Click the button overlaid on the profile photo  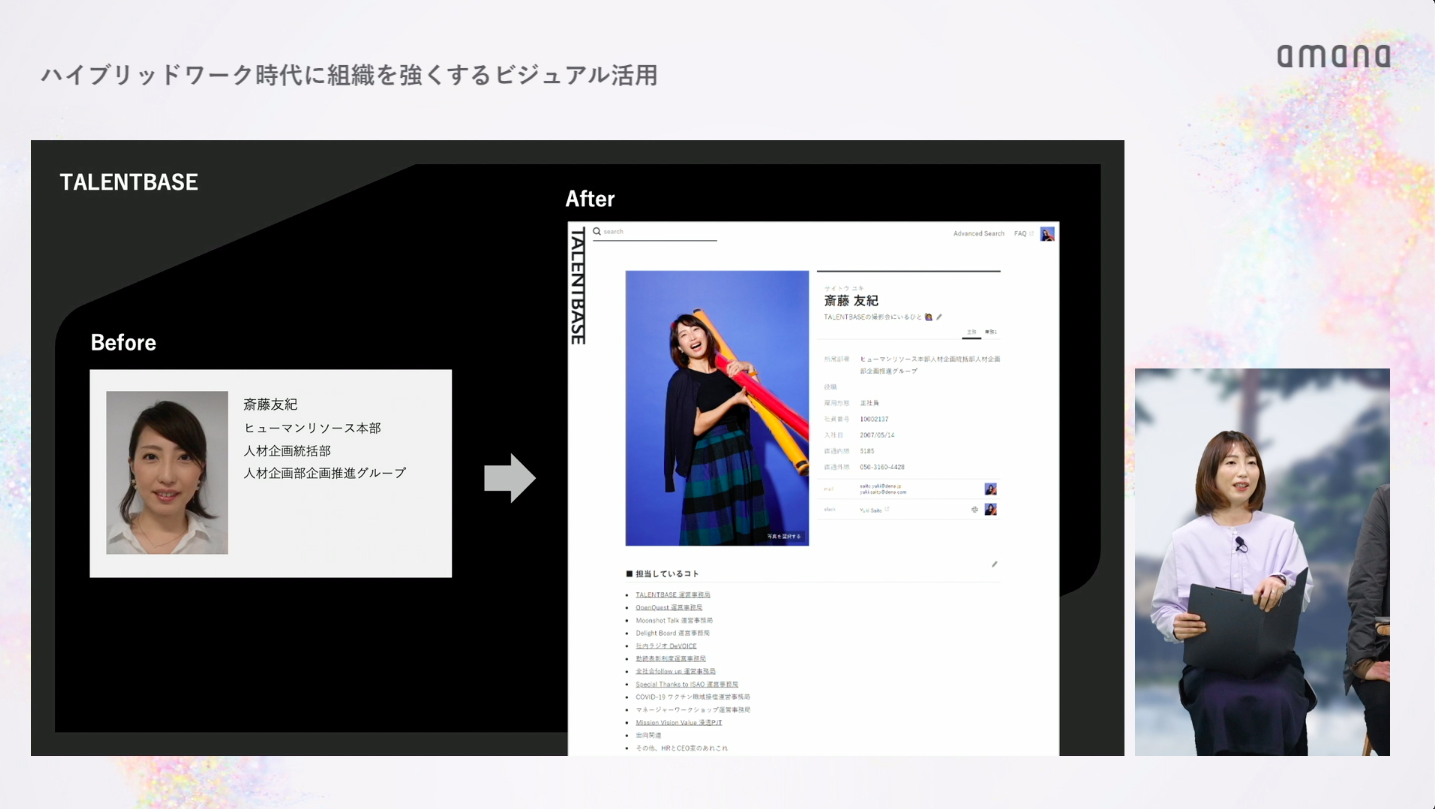[784, 536]
